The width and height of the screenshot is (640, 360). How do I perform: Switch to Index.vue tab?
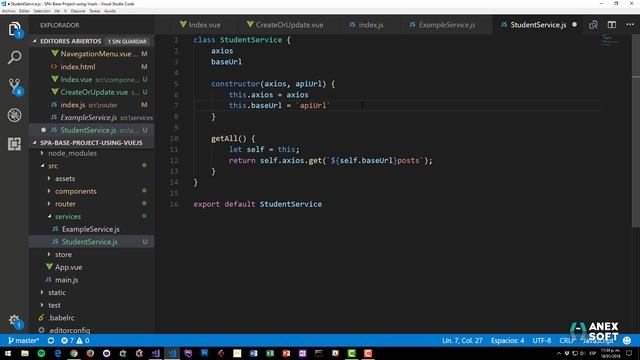(200, 25)
